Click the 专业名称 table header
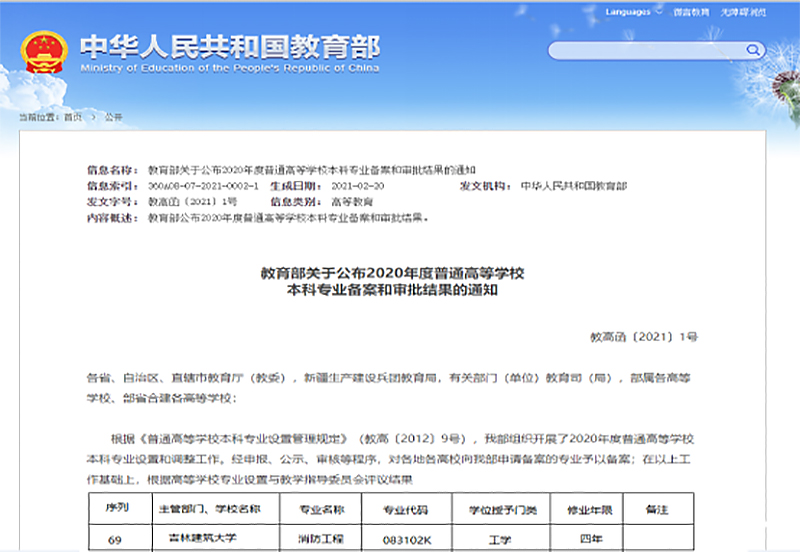Viewport: 800px width, 553px height. click(x=321, y=509)
